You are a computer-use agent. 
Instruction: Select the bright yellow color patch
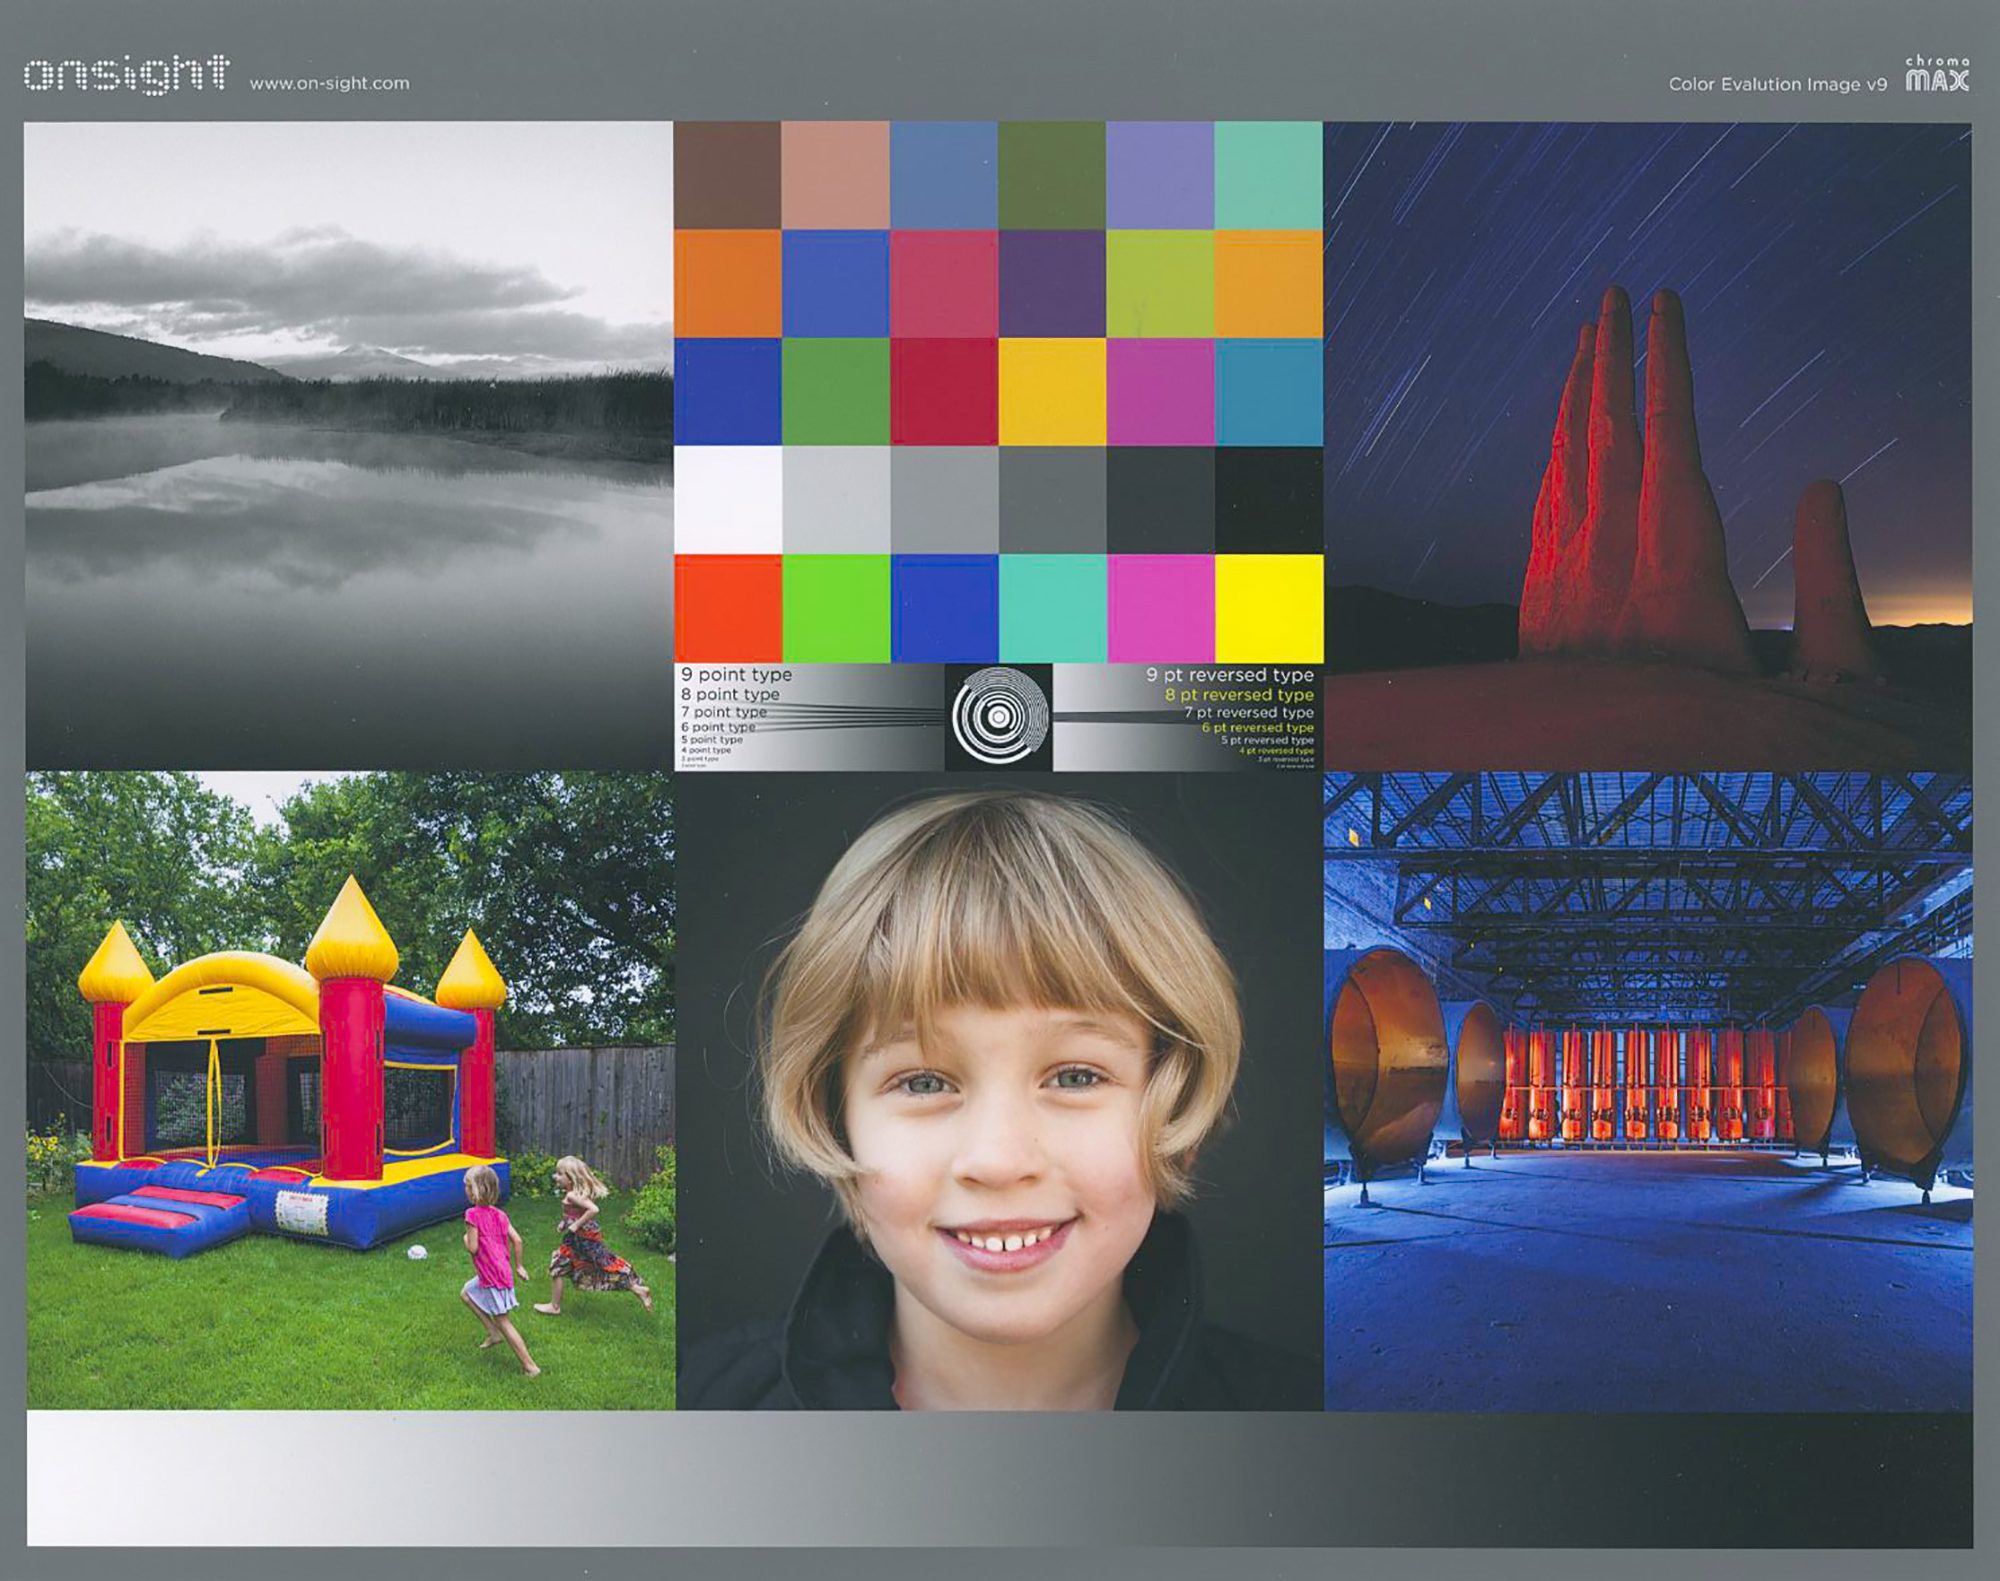[x=1268, y=607]
